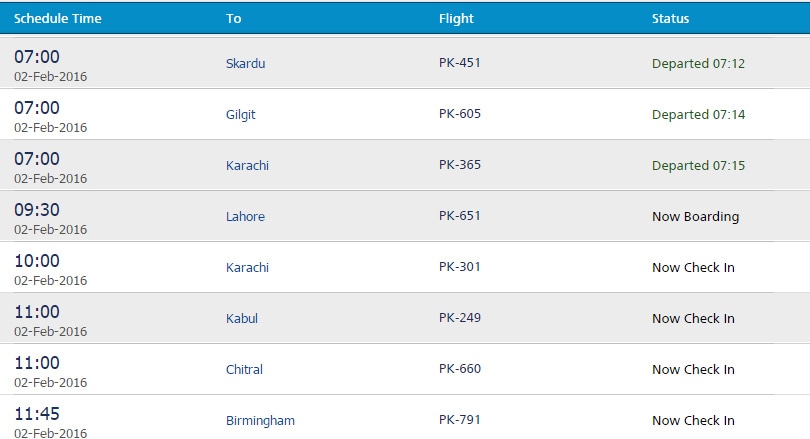This screenshot has width=810, height=439.
Task: Select Karachi destination for flight PK-365
Action: click(x=247, y=165)
